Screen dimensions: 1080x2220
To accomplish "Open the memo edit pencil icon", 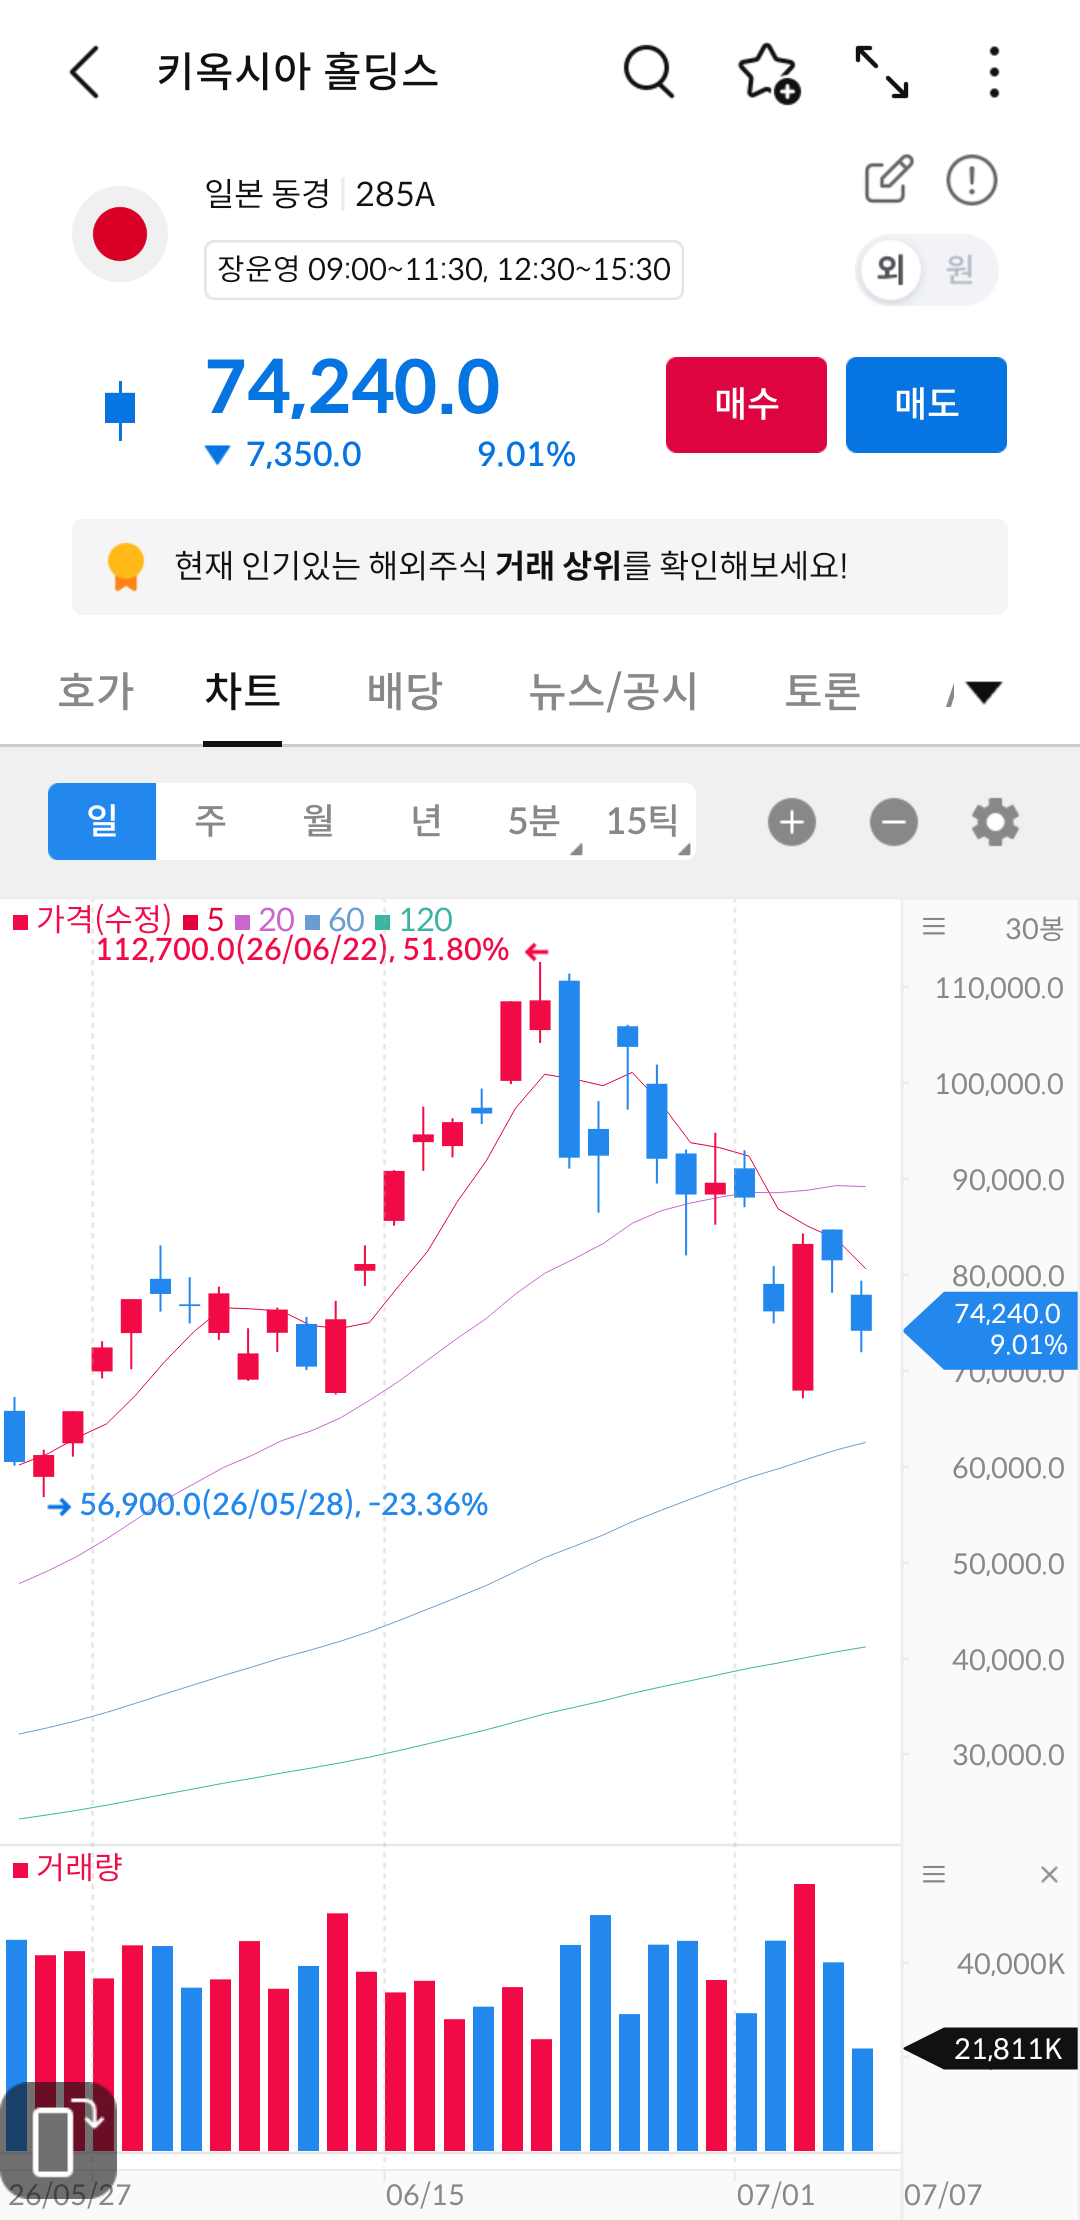I will point(888,180).
